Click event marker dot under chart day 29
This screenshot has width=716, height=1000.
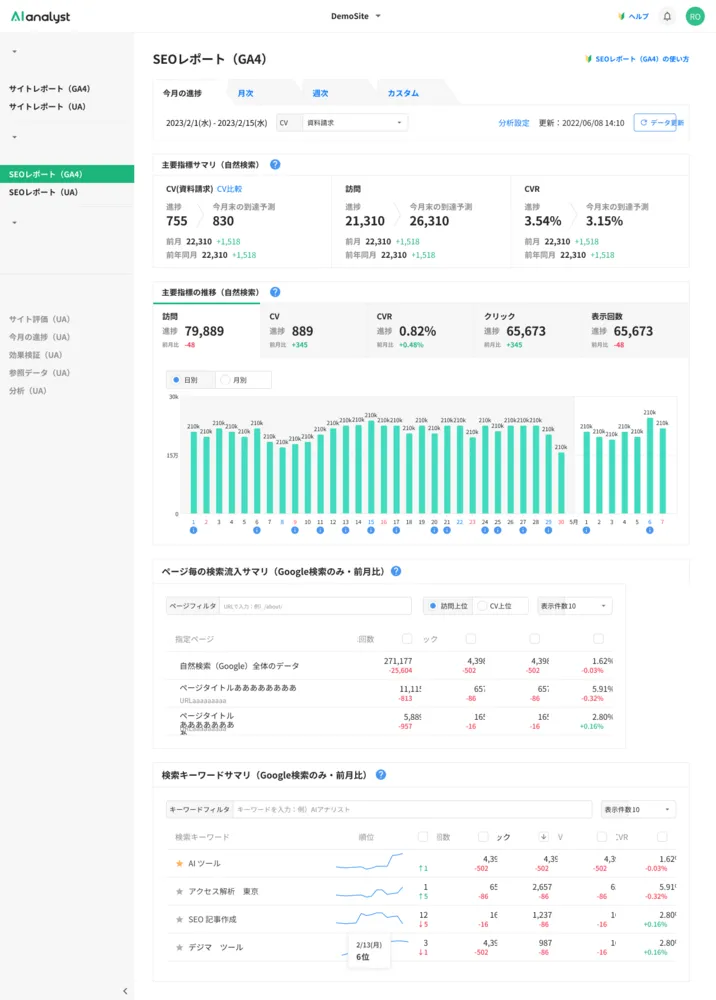548,531
